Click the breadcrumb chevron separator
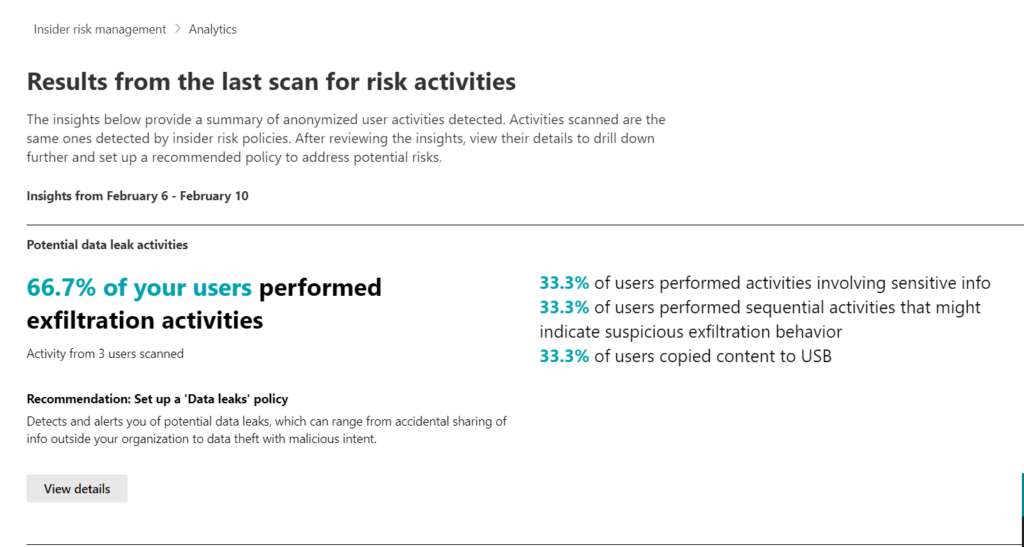Viewport: 1024px width, 547px height. [x=178, y=29]
